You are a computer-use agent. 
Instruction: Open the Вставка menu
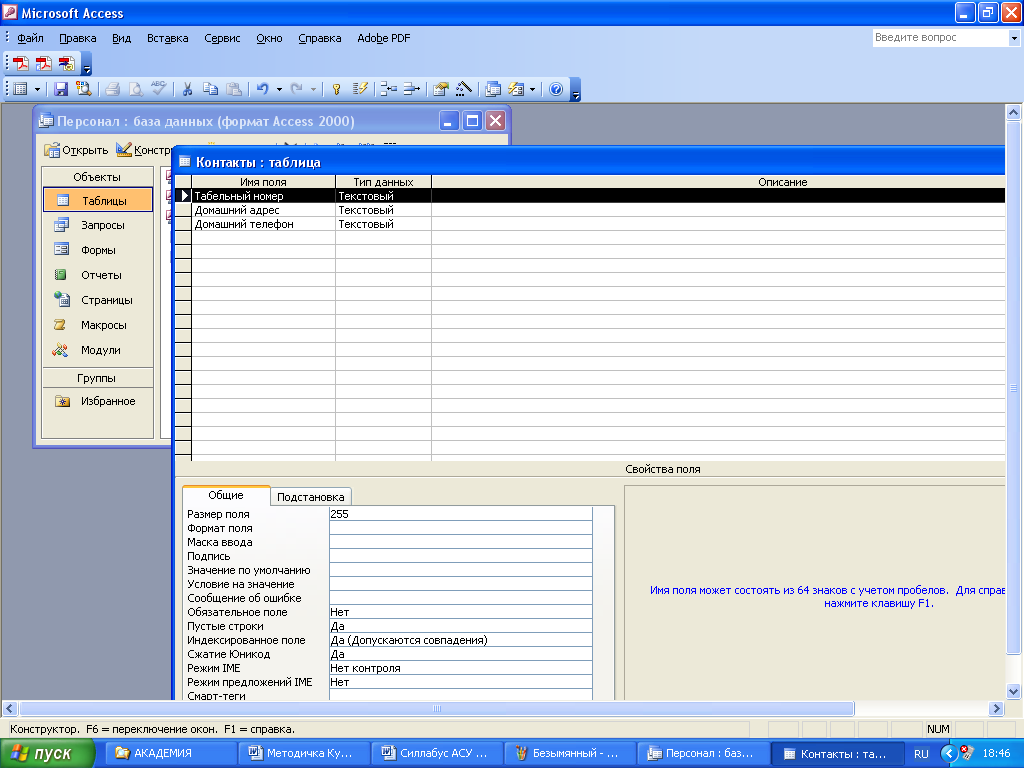point(167,38)
